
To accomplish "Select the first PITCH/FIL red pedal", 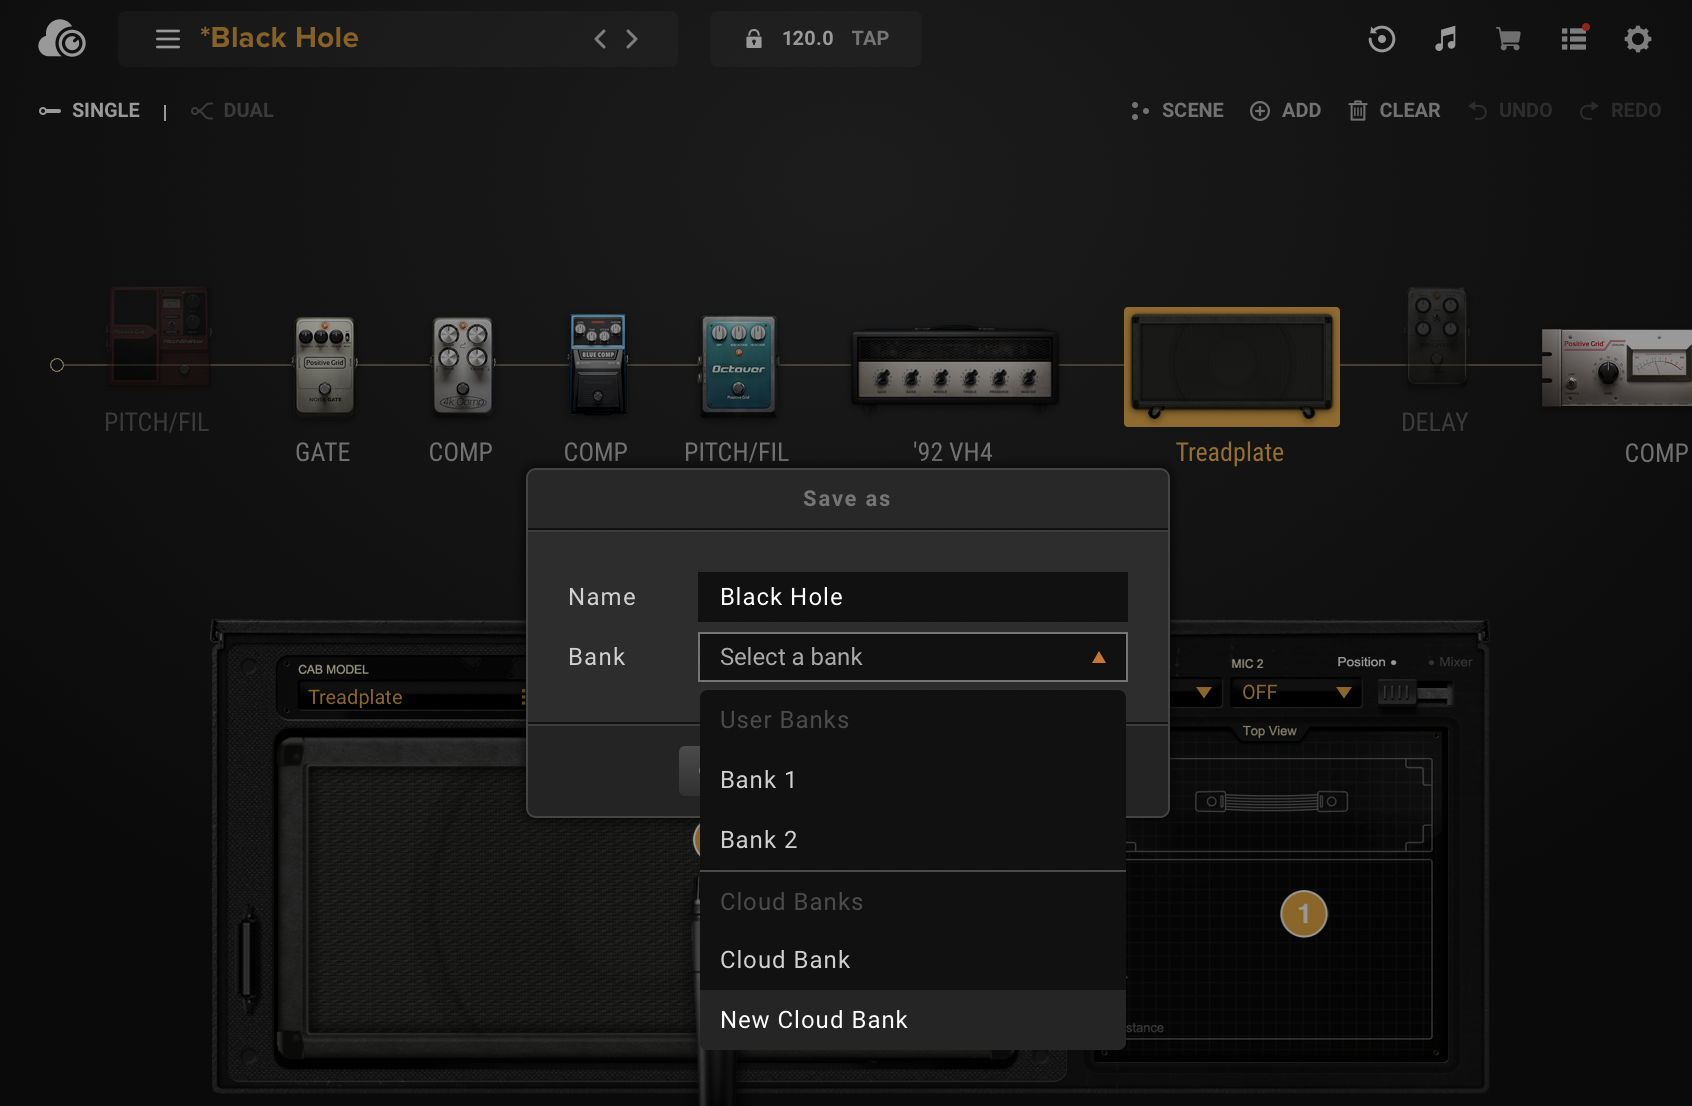I will point(158,336).
